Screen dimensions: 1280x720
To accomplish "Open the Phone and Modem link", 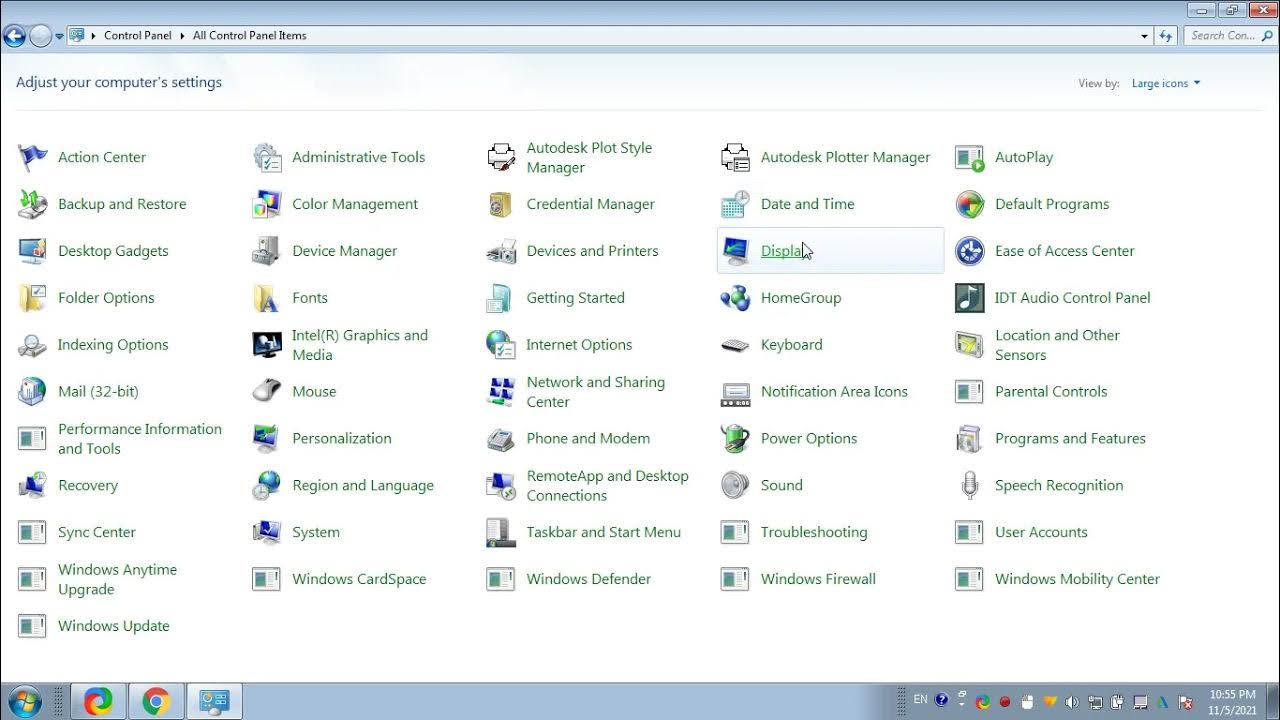I will pyautogui.click(x=588, y=439).
